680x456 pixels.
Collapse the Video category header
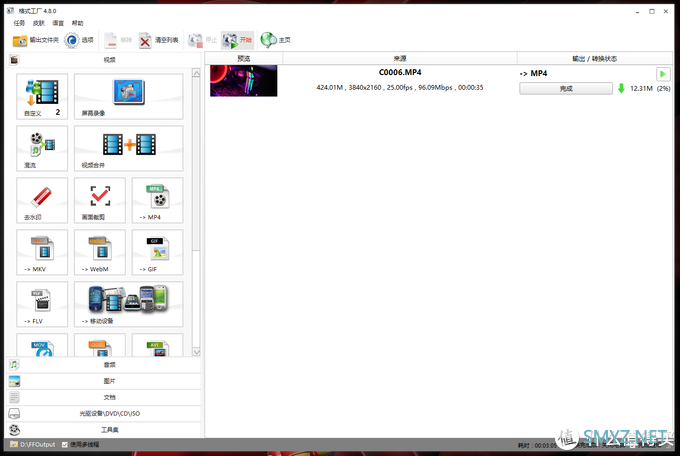[x=104, y=60]
